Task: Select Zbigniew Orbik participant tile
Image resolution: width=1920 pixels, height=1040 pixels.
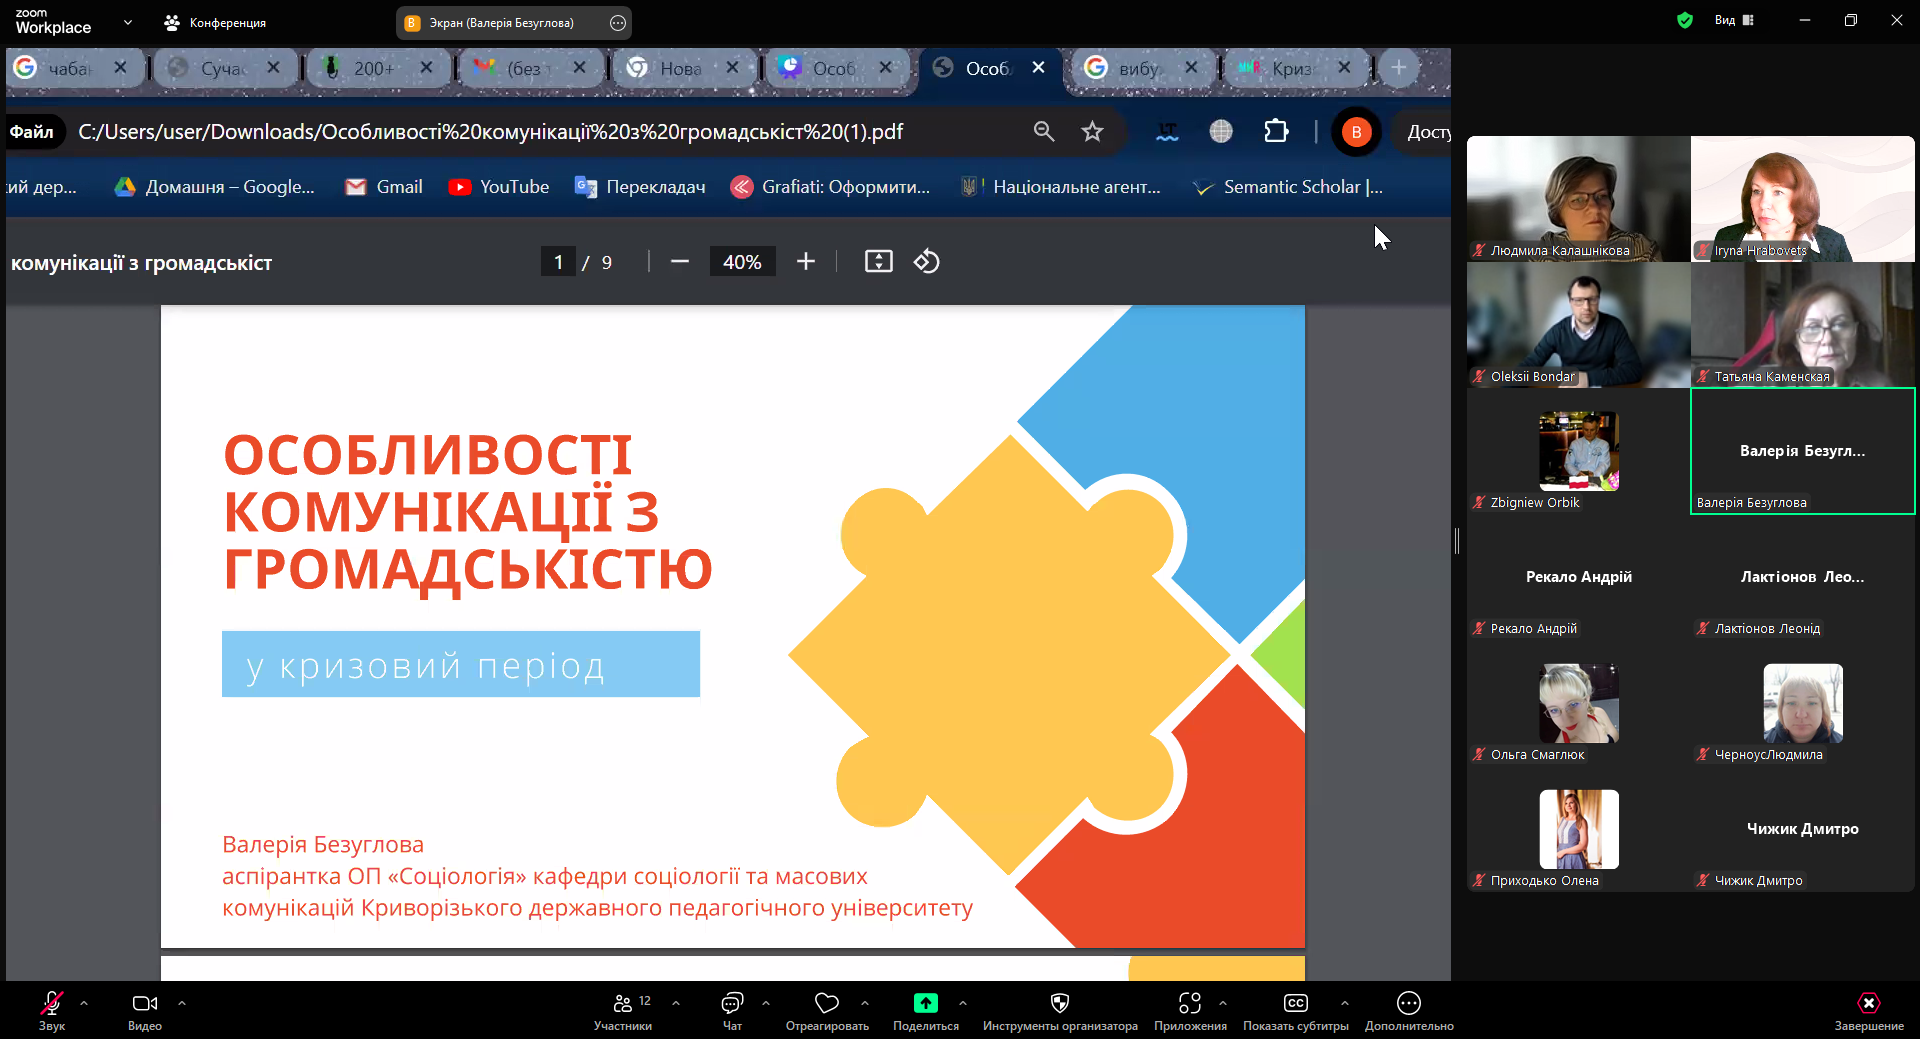Action: point(1578,451)
